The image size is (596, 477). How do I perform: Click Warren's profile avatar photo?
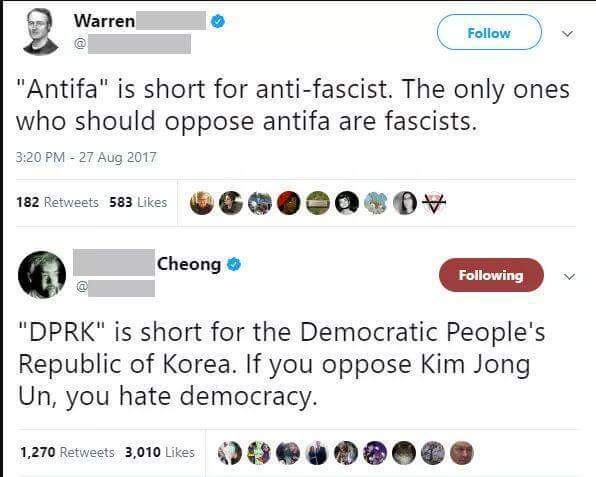tap(41, 32)
